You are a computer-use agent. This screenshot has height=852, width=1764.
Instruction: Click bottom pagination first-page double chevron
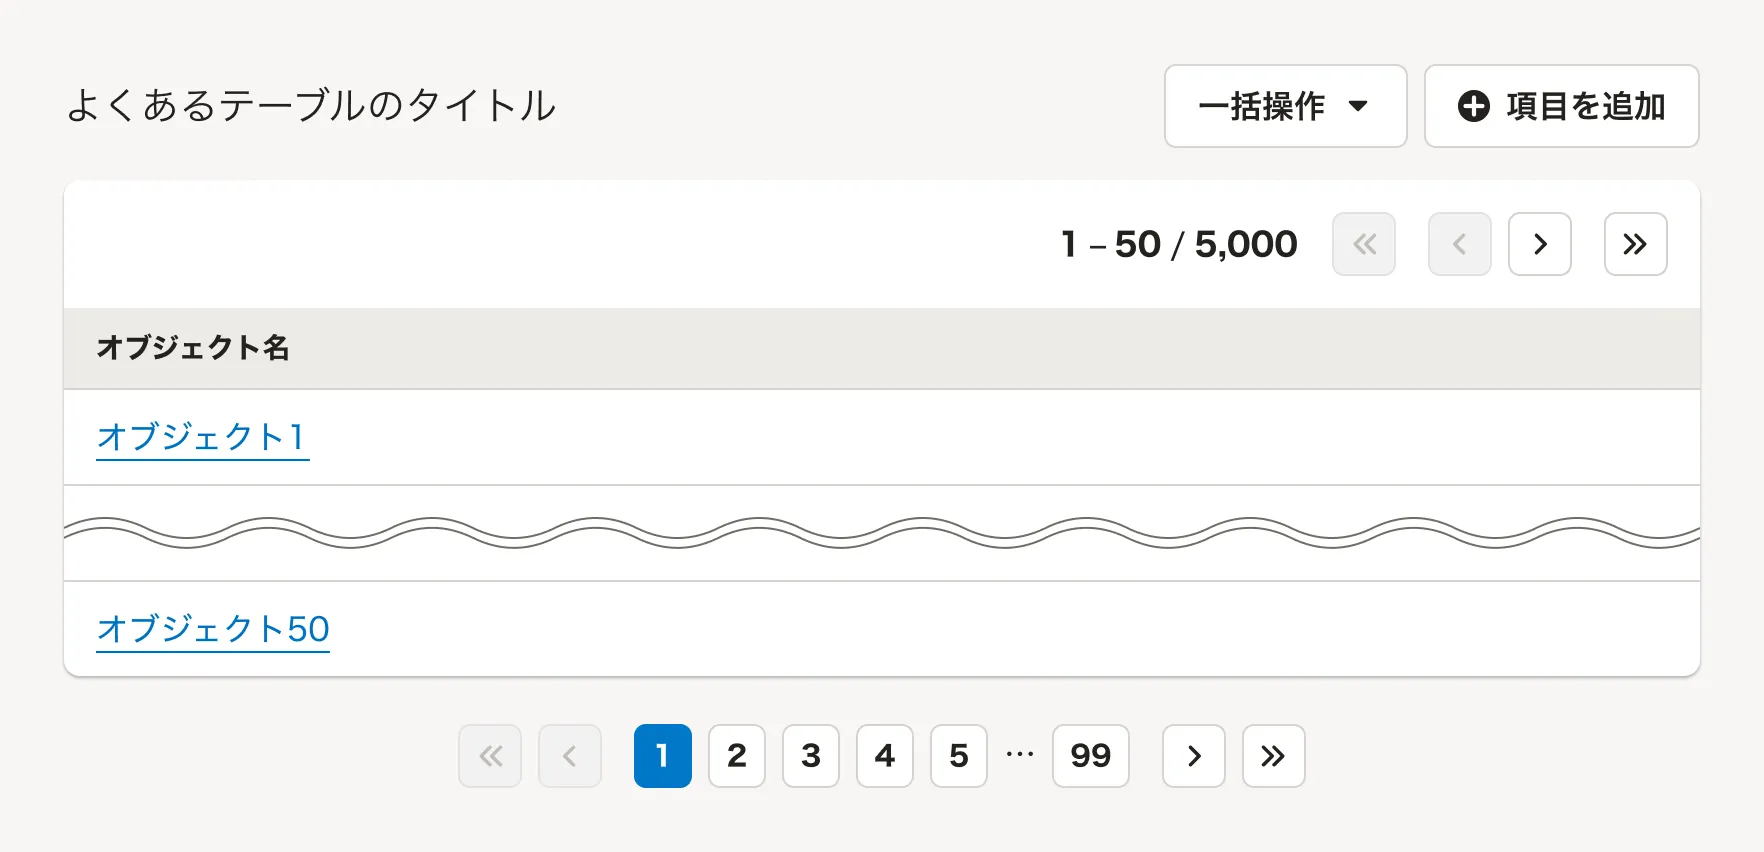(490, 756)
